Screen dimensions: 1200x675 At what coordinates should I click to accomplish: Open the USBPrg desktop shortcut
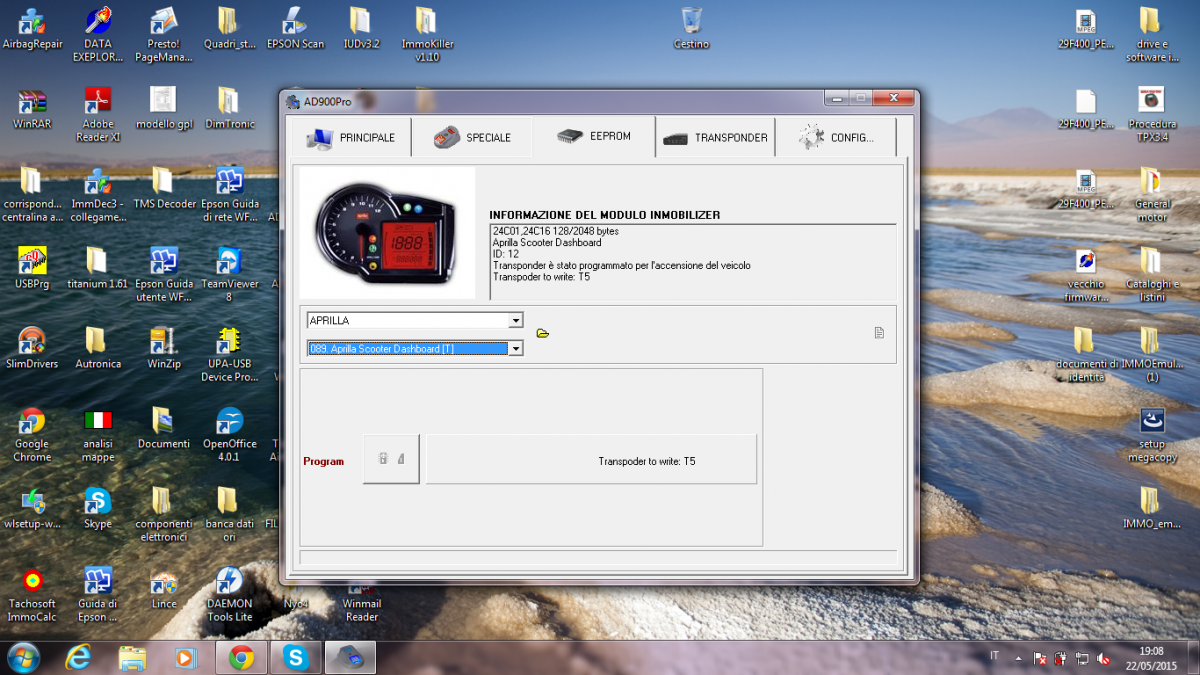coord(32,268)
